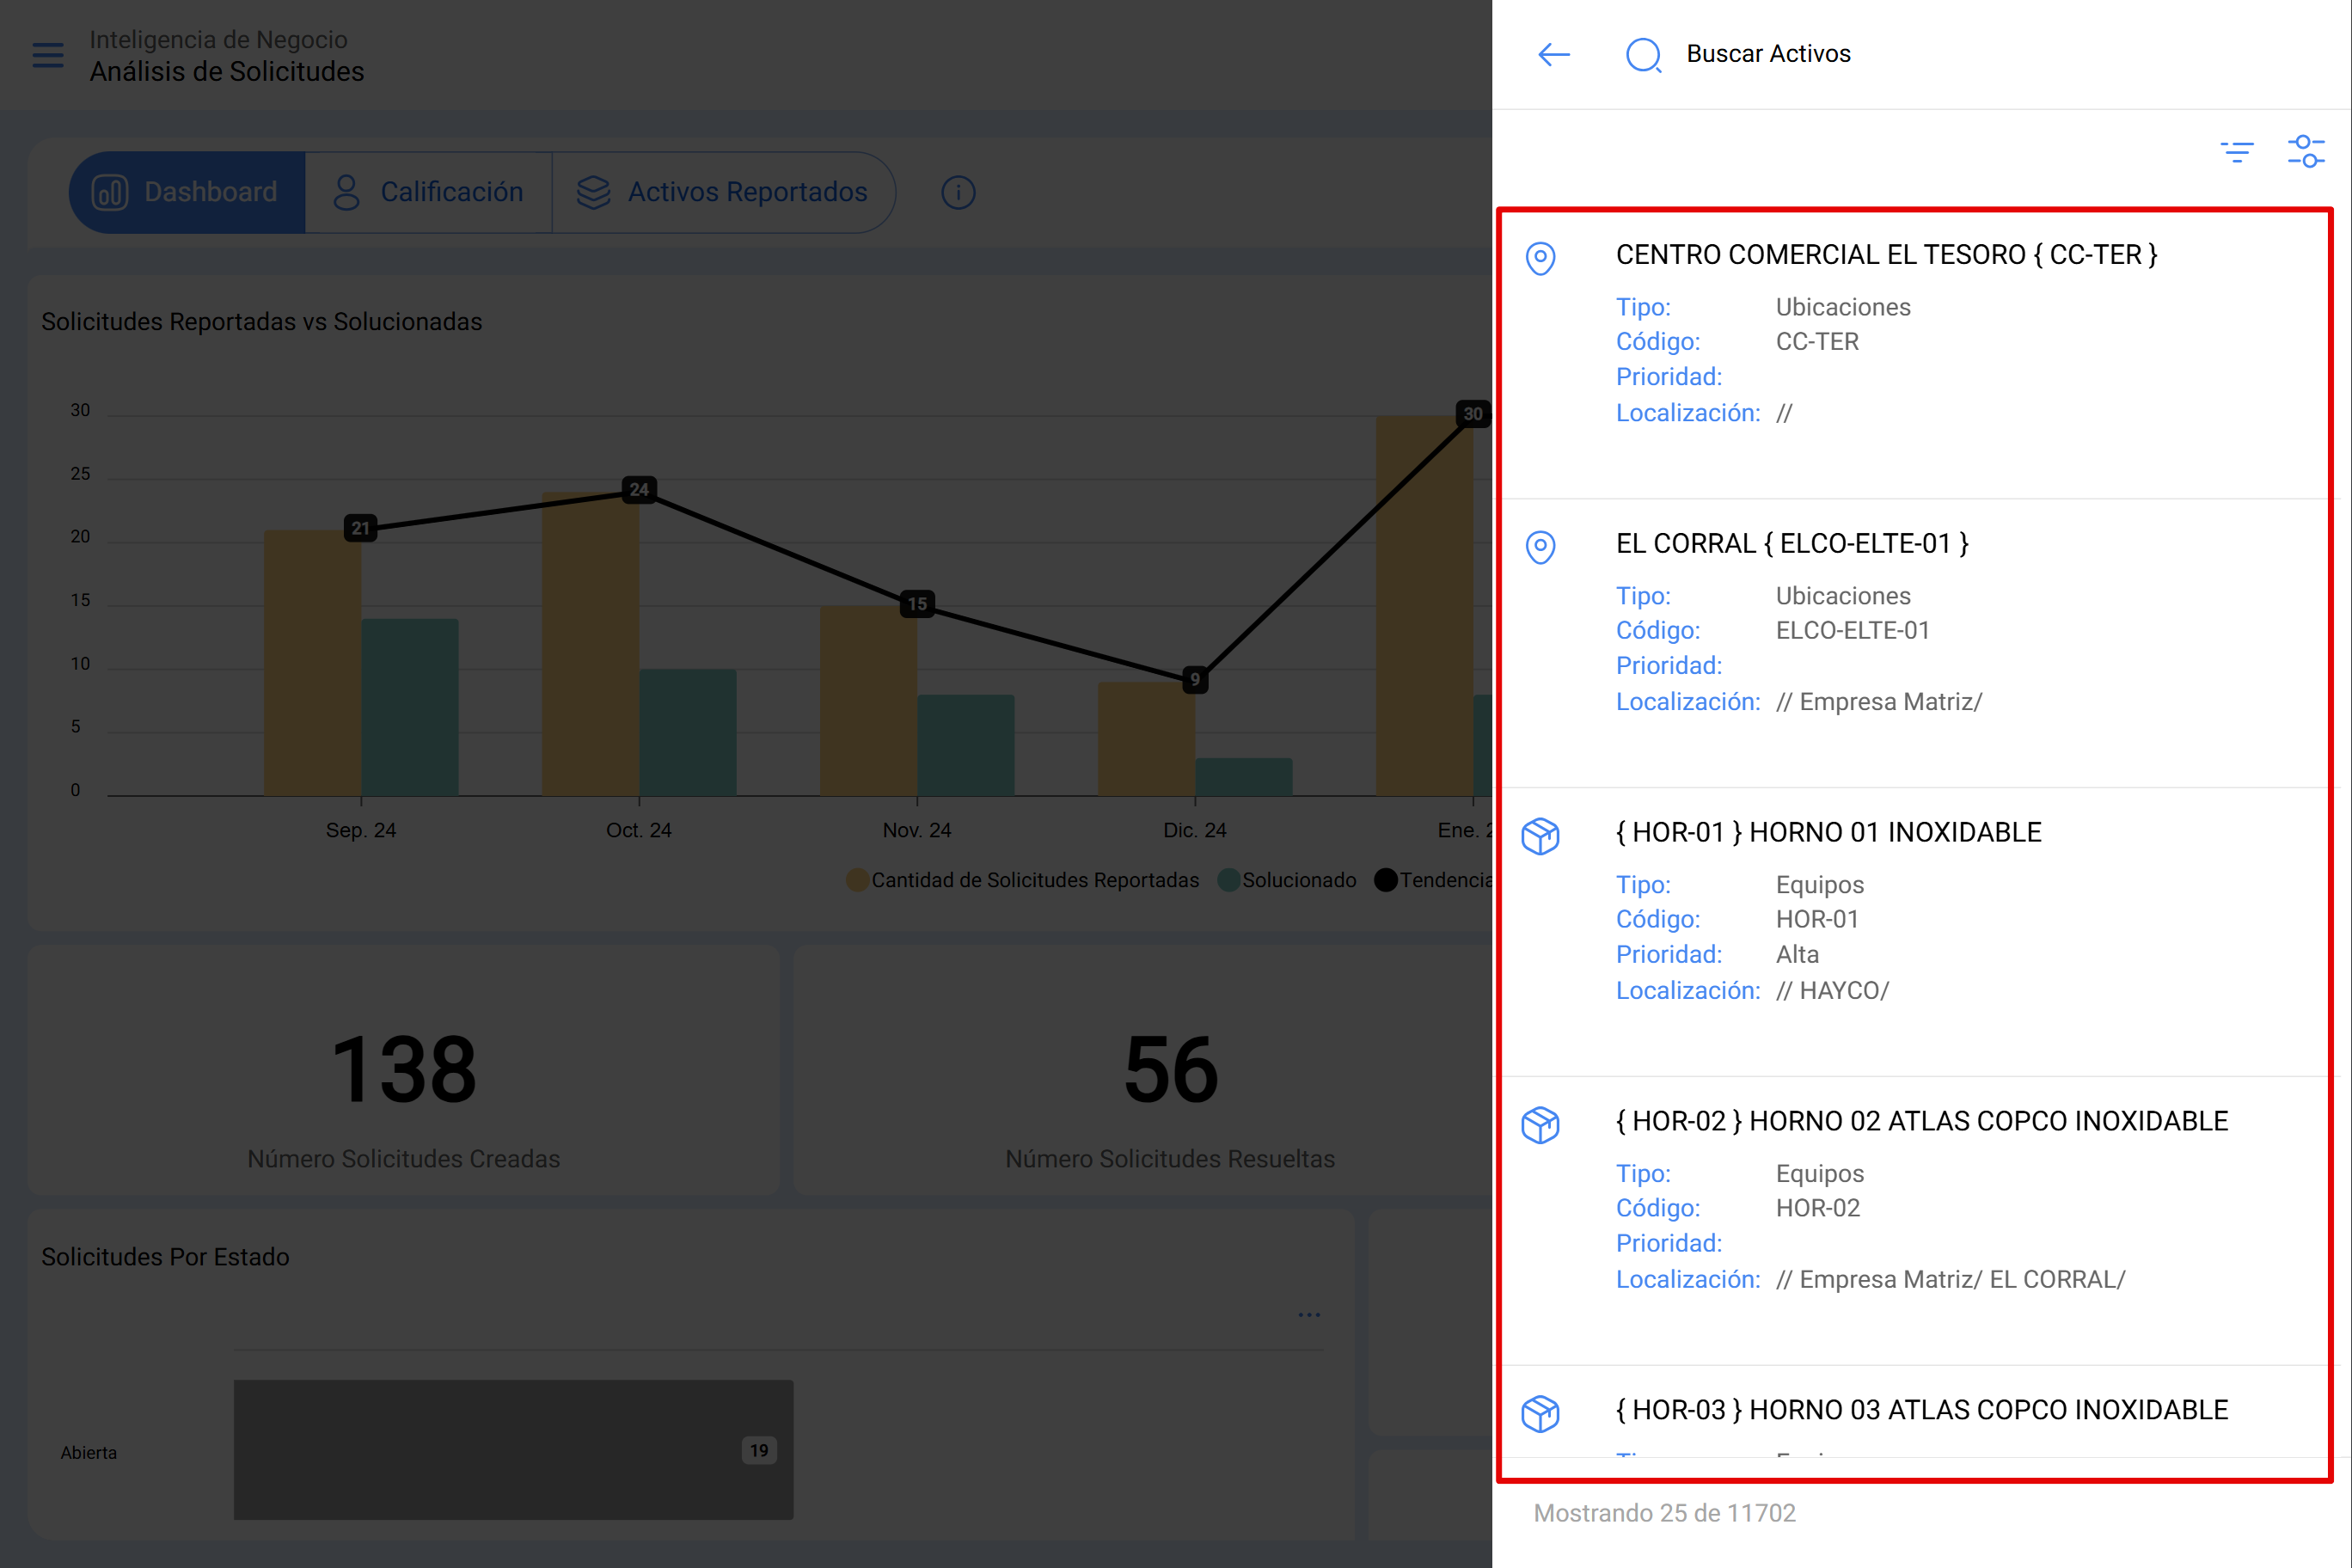Go back with the arrow in Buscar Activos panel
Viewport: 2352px width, 1568px height.
pyautogui.click(x=1553, y=54)
